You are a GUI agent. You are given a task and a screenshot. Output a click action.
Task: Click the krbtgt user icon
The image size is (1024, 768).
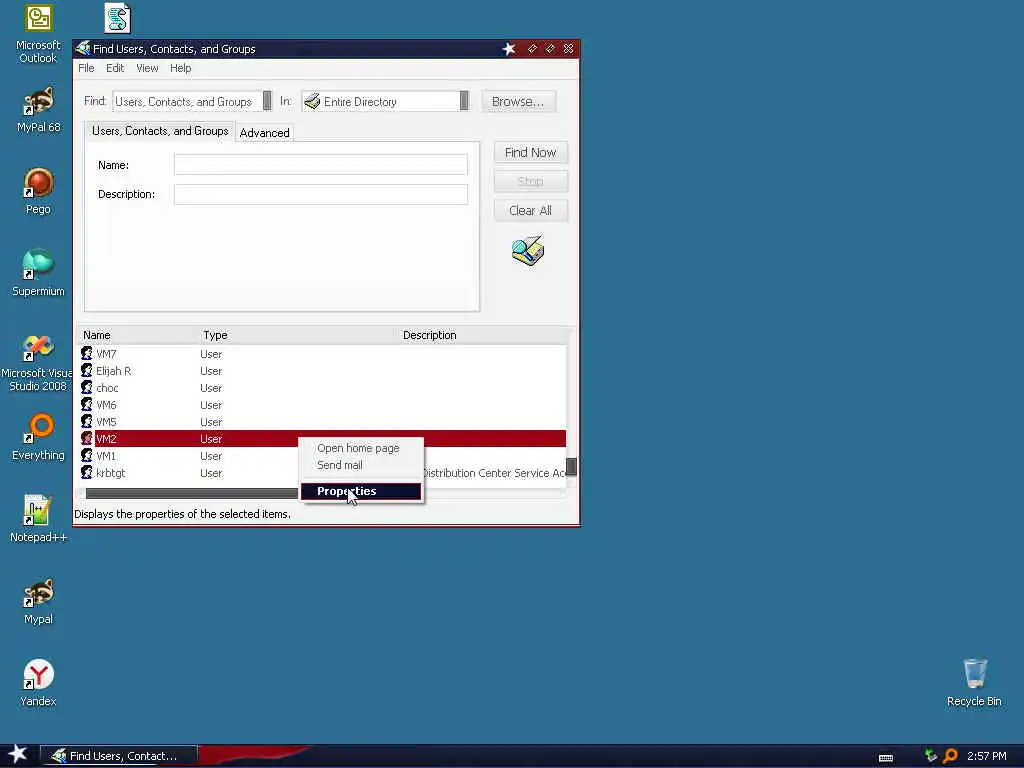tap(86, 472)
